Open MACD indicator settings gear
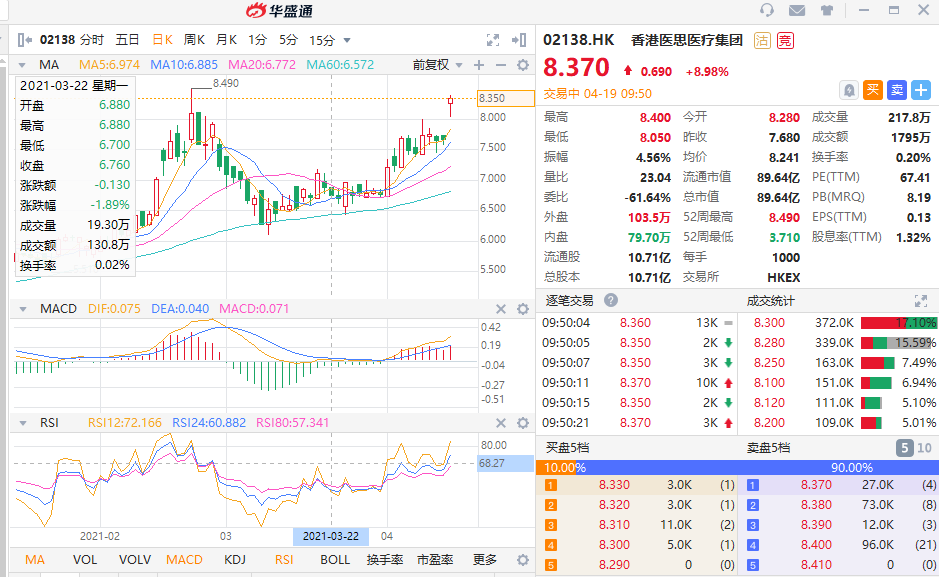This screenshot has width=939, height=577. (523, 309)
